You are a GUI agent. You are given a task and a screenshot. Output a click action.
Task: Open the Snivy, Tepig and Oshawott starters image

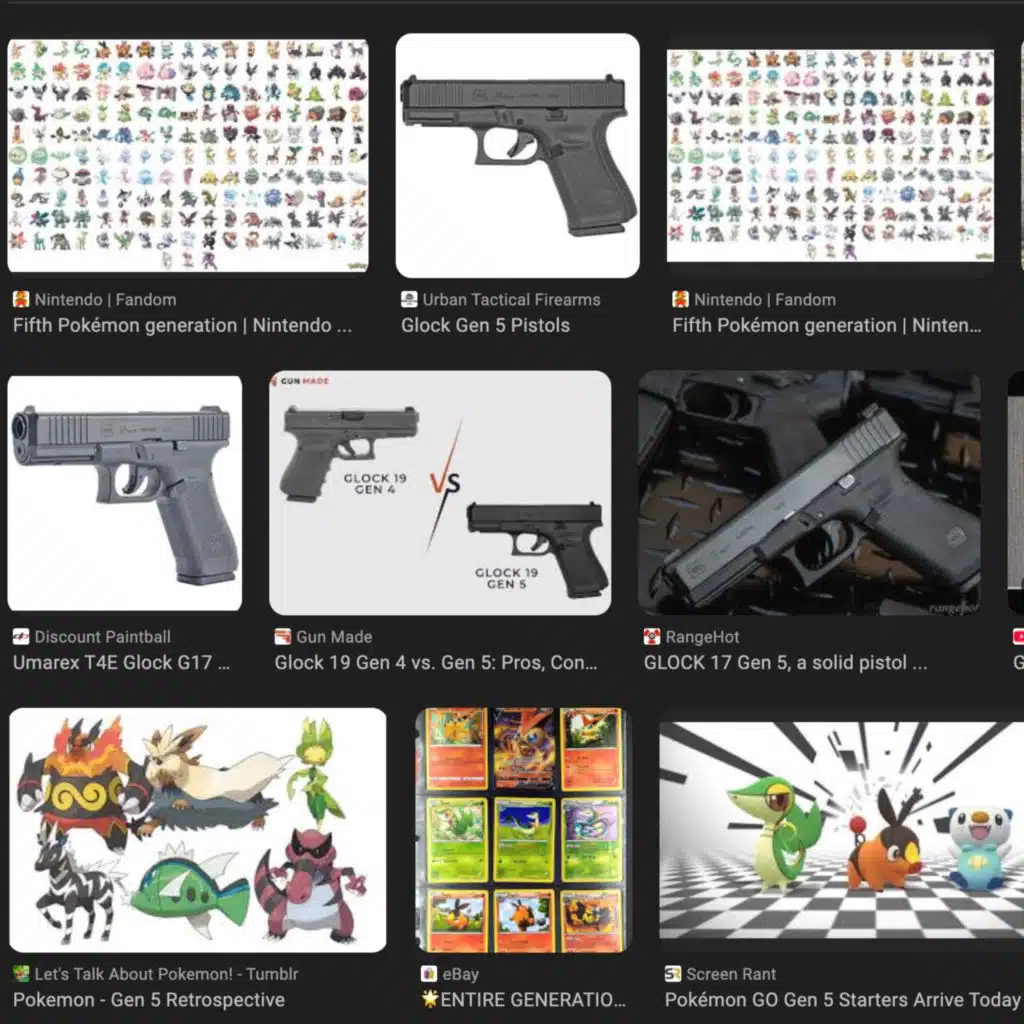842,830
